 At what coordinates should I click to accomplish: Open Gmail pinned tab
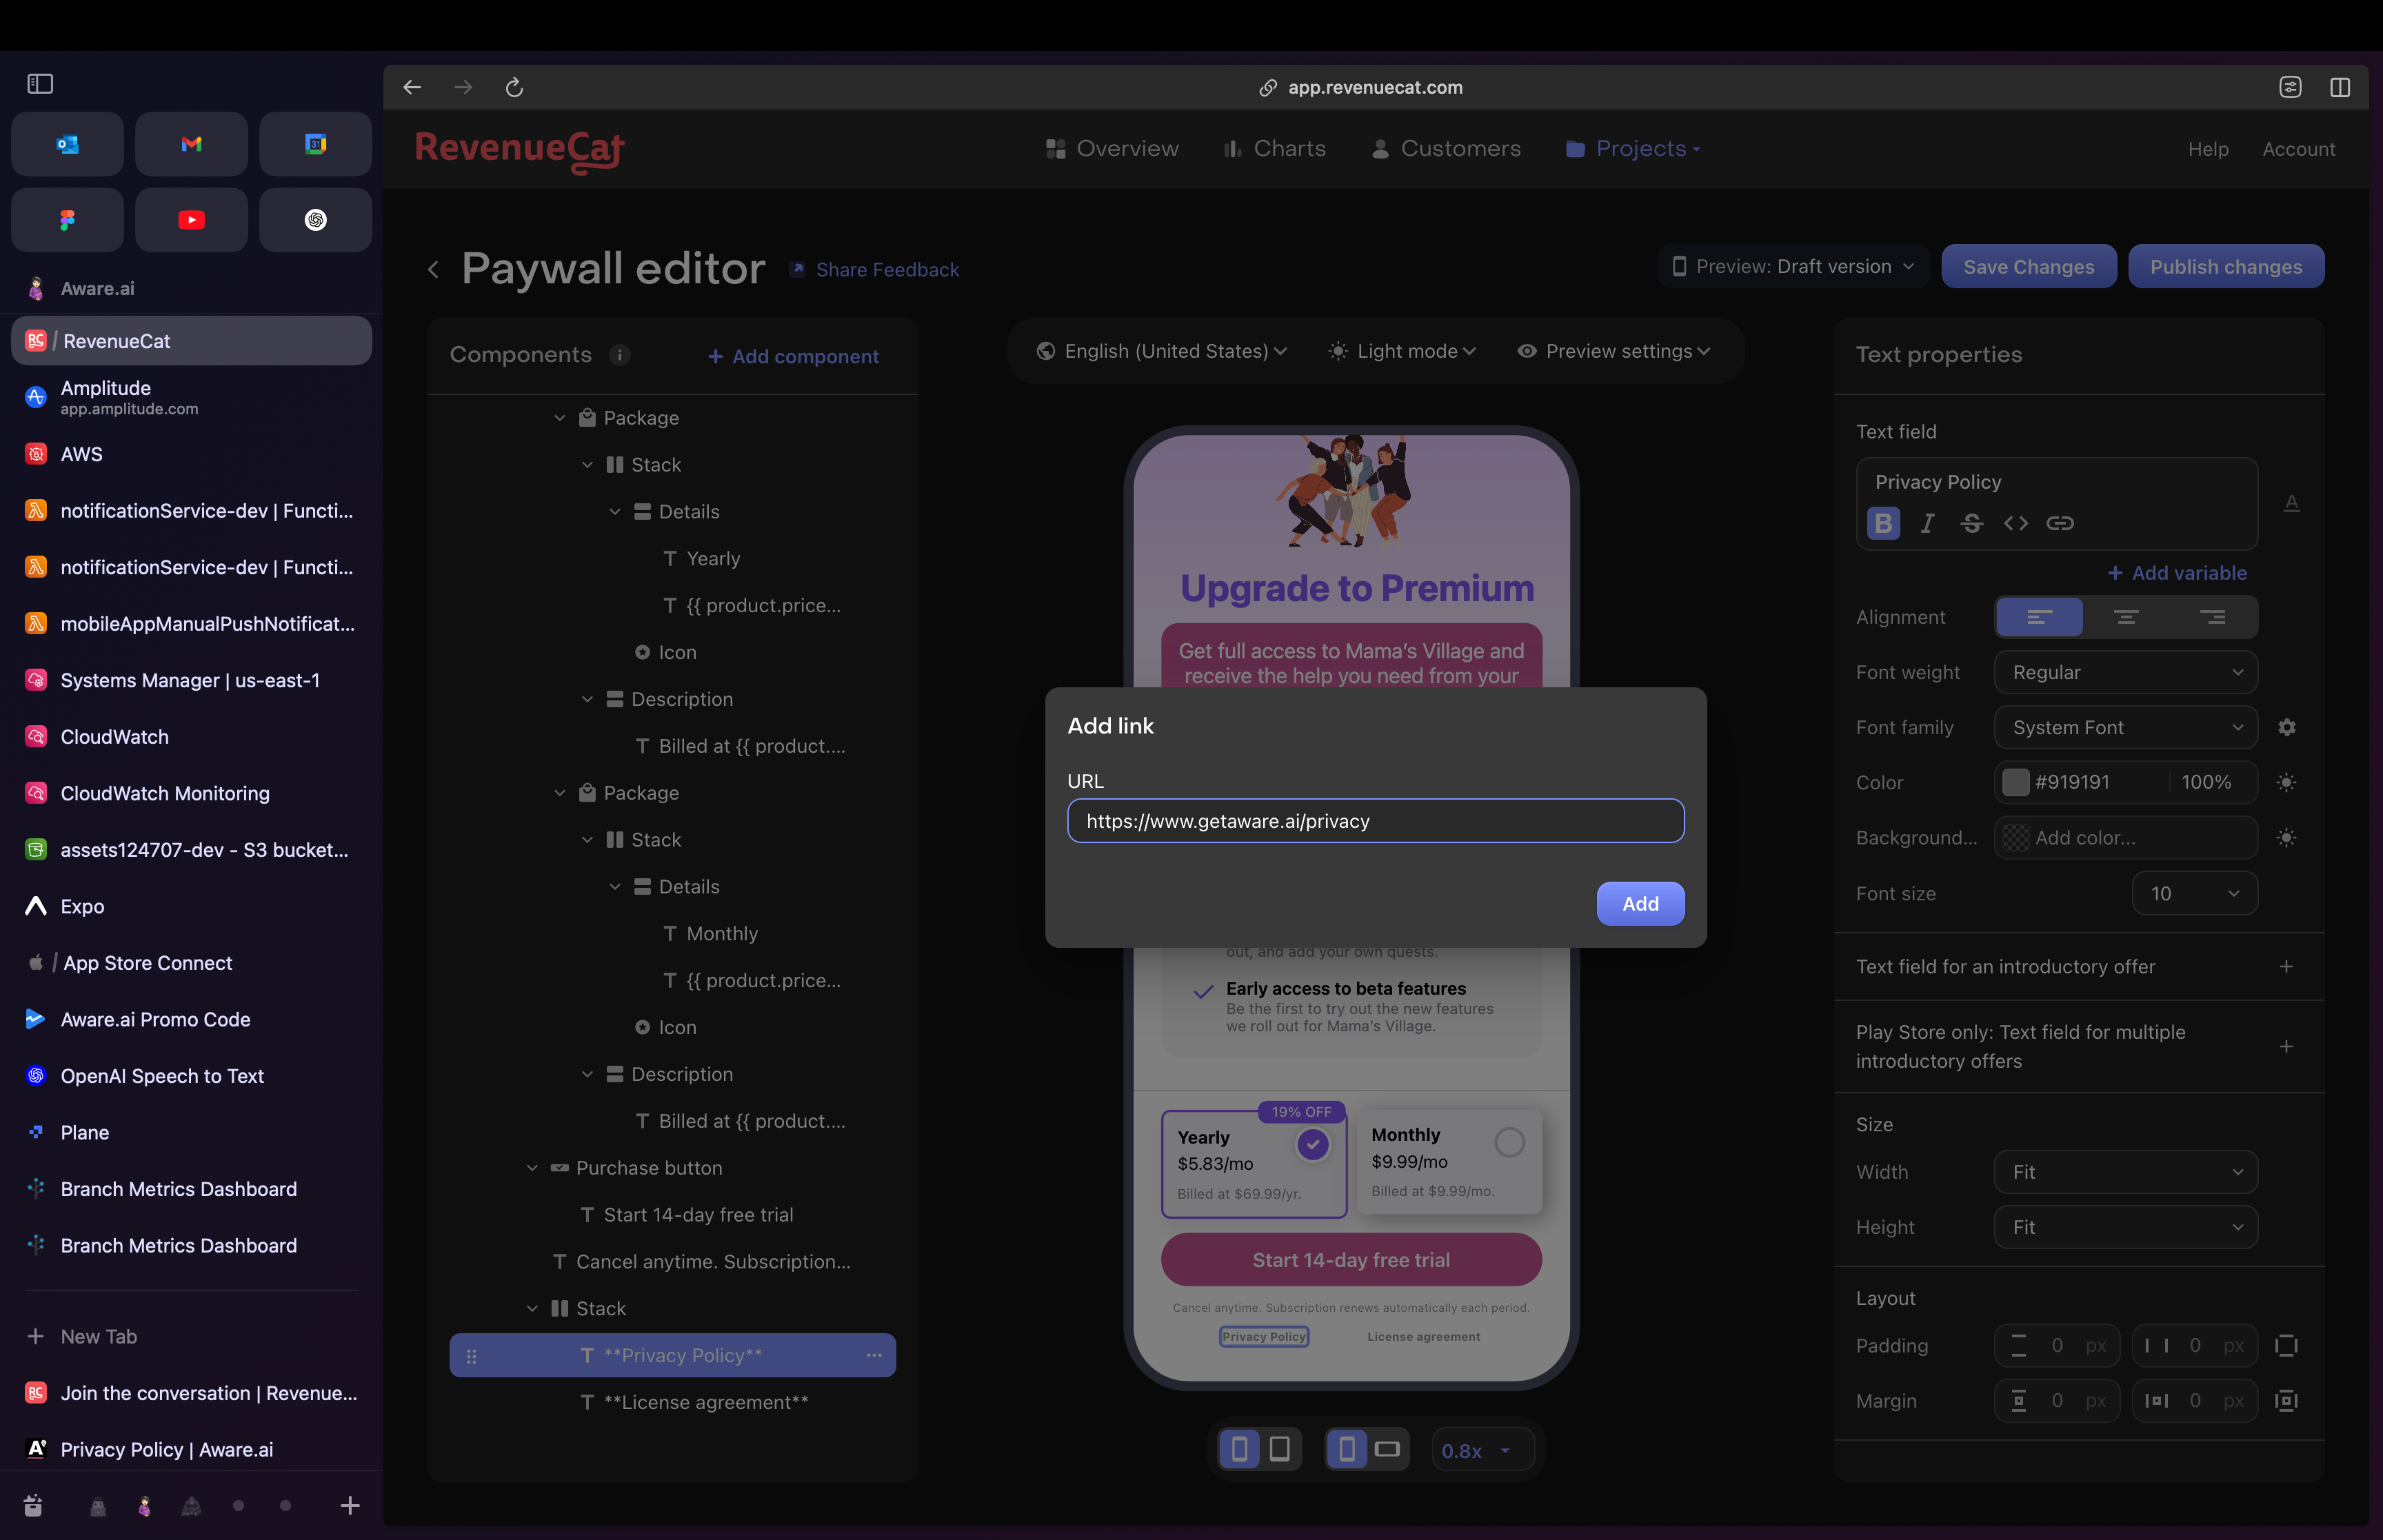tap(191, 144)
